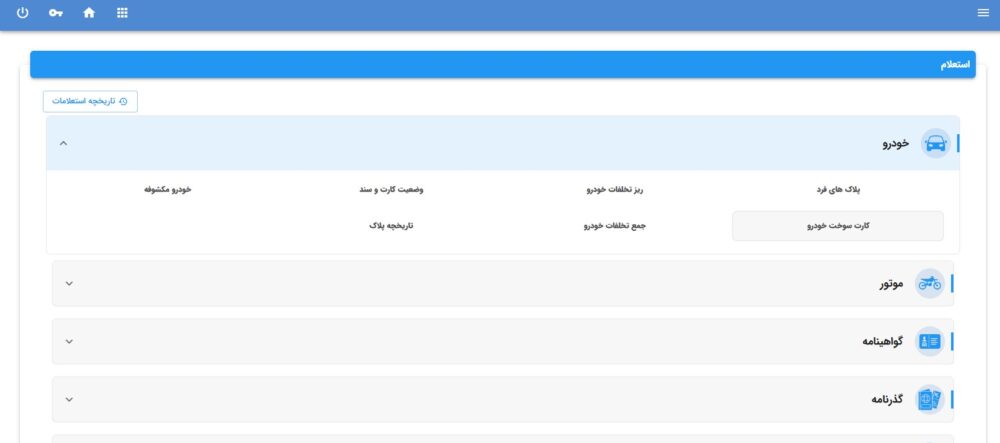Open تاریخچه استعلامات history button
This screenshot has height=443, width=1000.
pyautogui.click(x=91, y=101)
